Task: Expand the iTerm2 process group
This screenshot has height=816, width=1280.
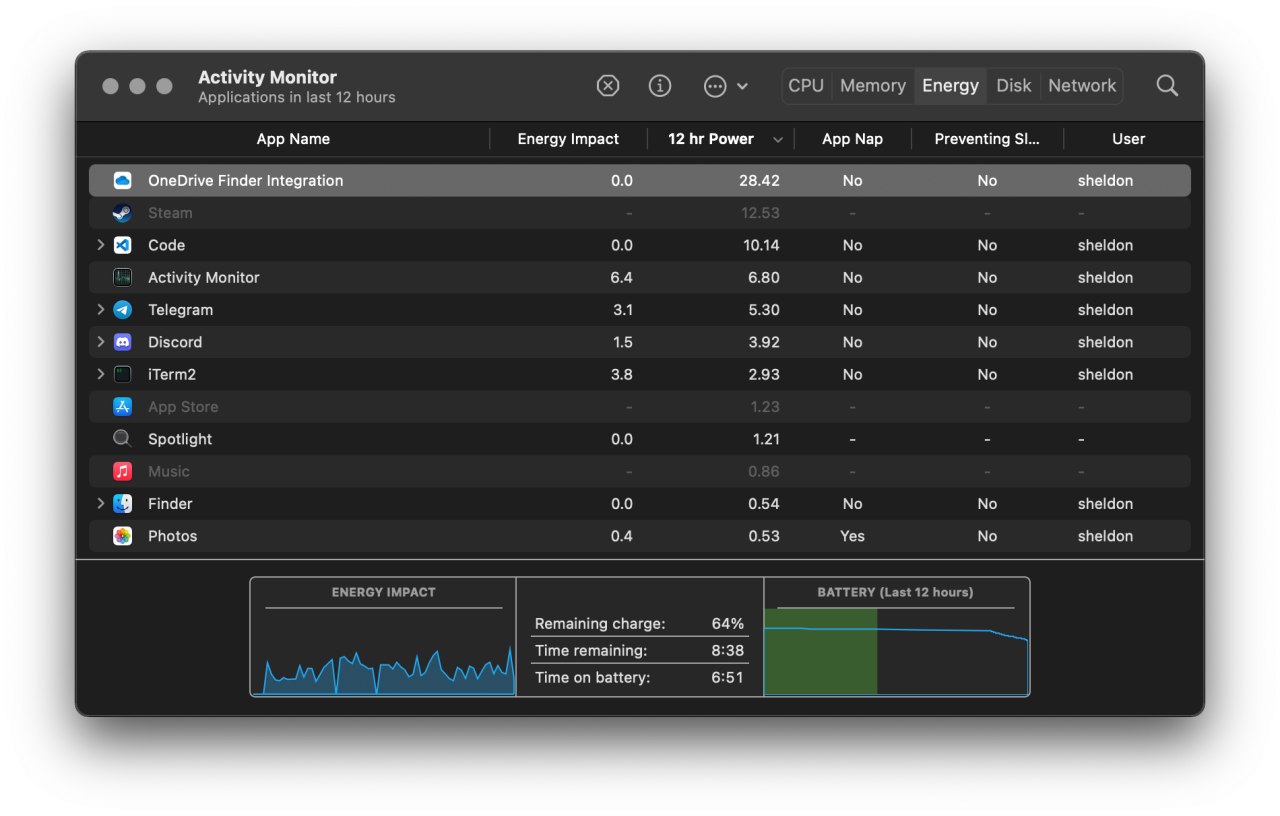Action: coord(100,374)
